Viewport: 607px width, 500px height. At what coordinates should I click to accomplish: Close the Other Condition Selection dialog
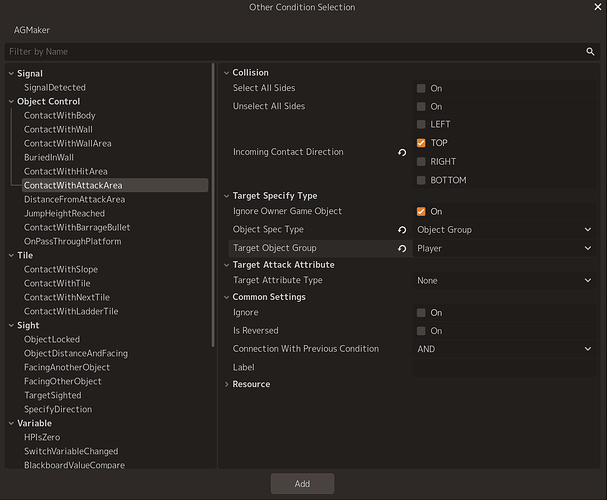(x=598, y=7)
